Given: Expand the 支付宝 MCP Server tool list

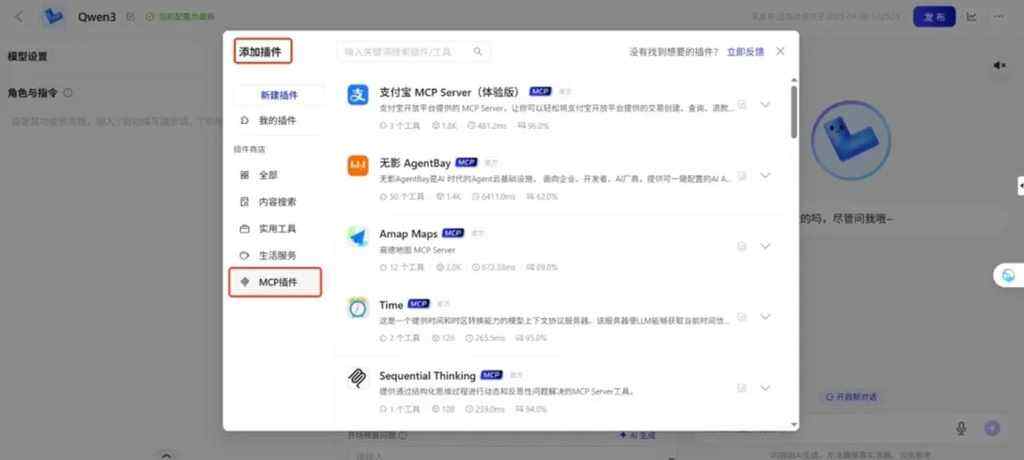Looking at the screenshot, I should pyautogui.click(x=765, y=105).
